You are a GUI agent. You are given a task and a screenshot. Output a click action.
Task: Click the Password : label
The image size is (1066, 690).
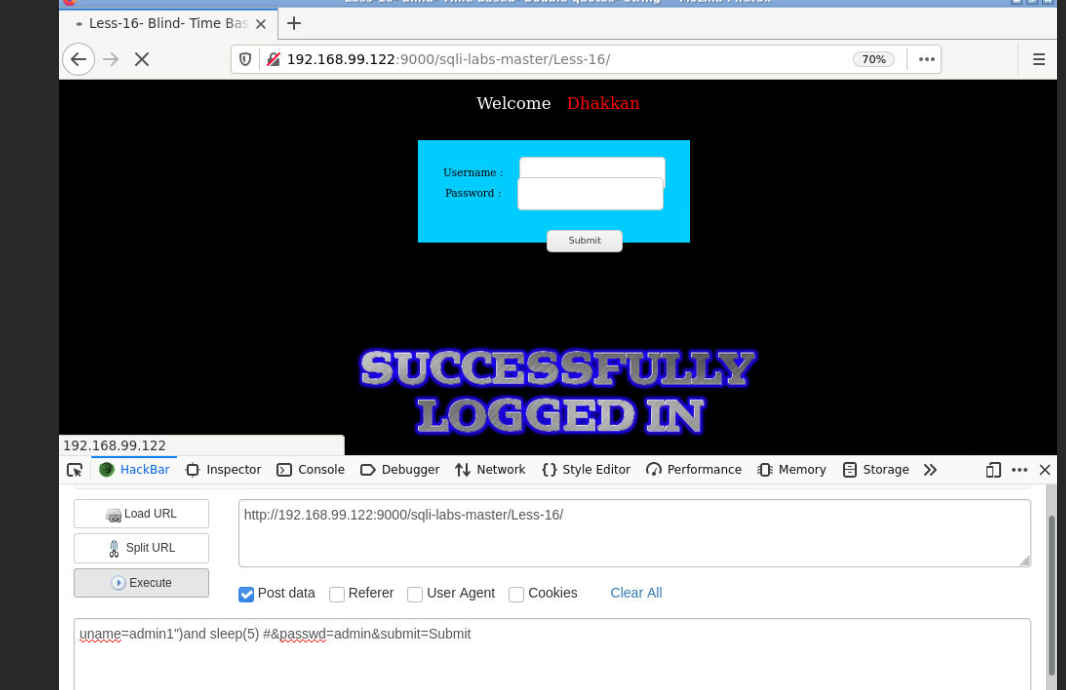(473, 193)
